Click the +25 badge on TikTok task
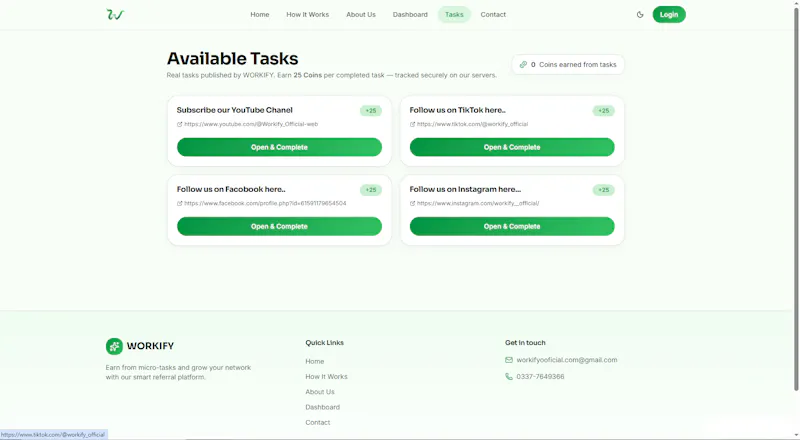 (604, 111)
